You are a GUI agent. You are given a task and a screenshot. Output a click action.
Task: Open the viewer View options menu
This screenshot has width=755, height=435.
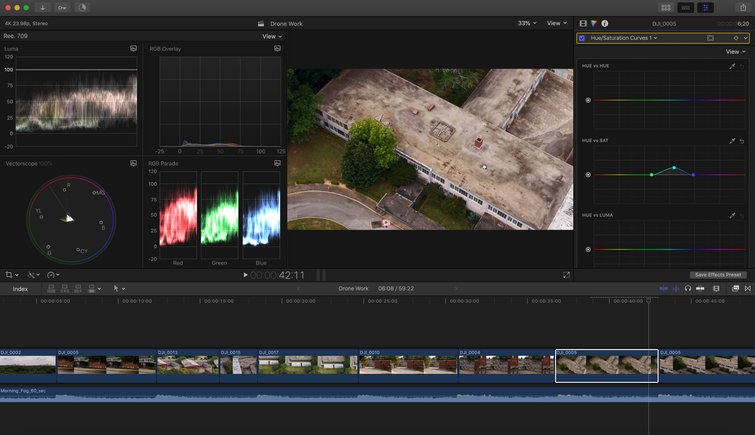point(558,23)
